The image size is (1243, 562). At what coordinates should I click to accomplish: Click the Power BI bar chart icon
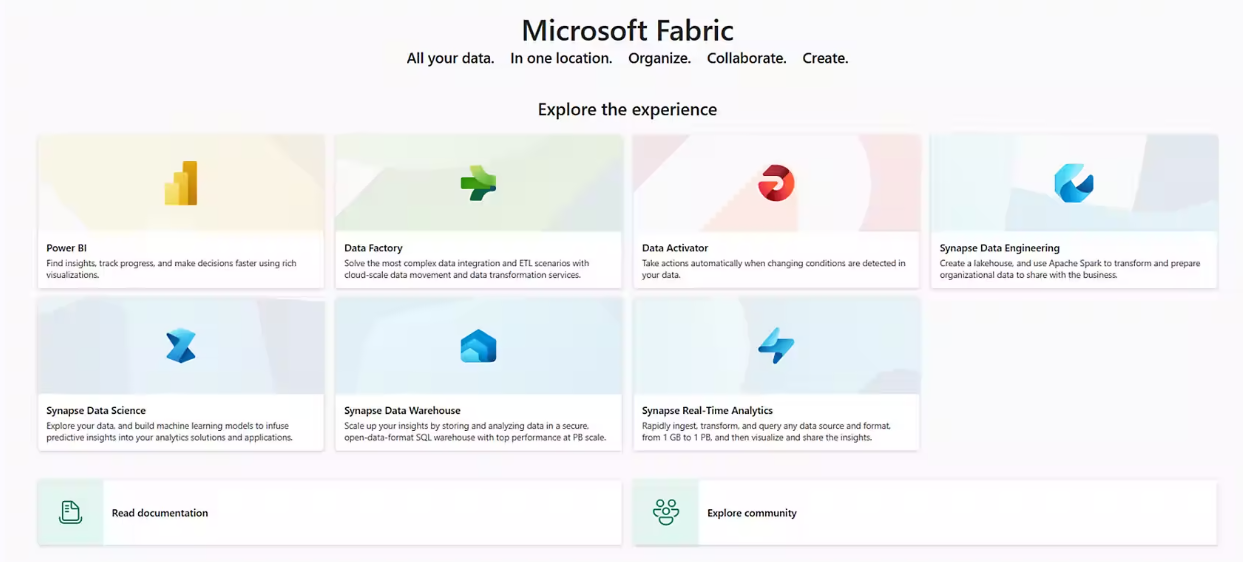[x=181, y=183]
